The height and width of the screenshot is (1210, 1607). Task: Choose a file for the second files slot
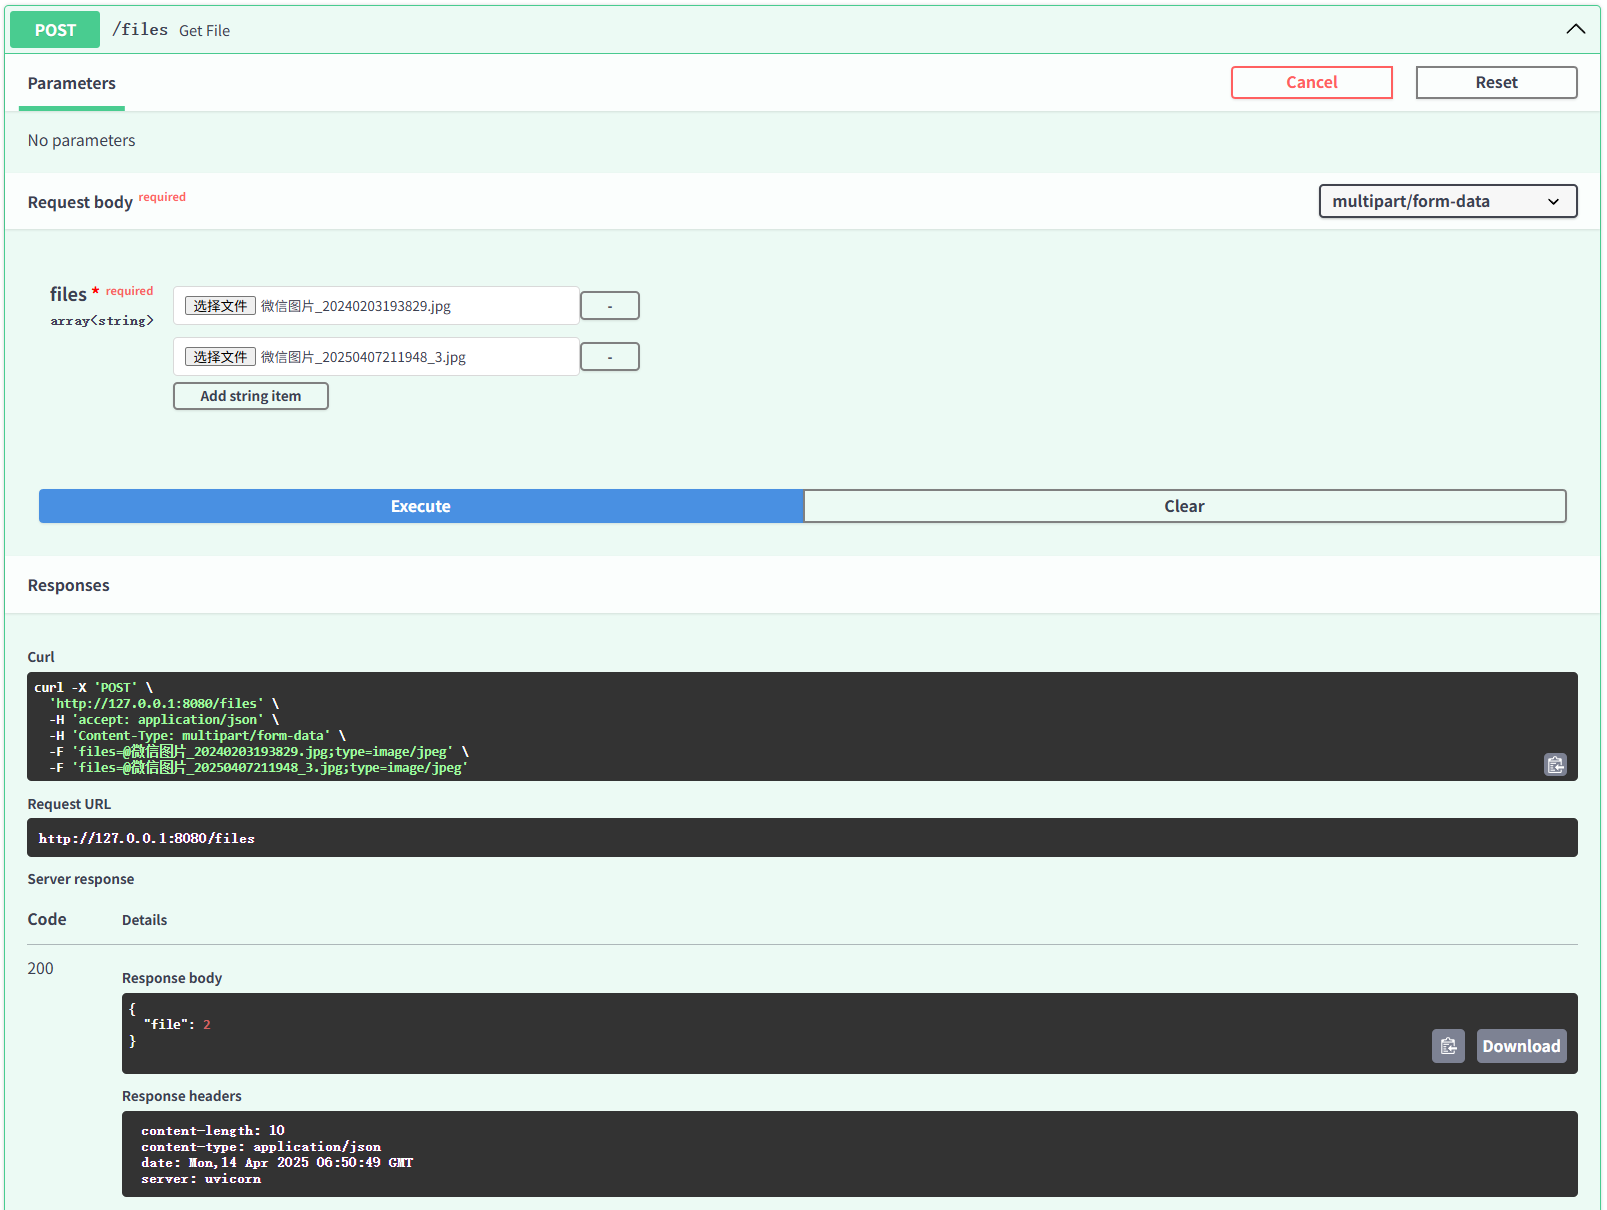point(219,356)
